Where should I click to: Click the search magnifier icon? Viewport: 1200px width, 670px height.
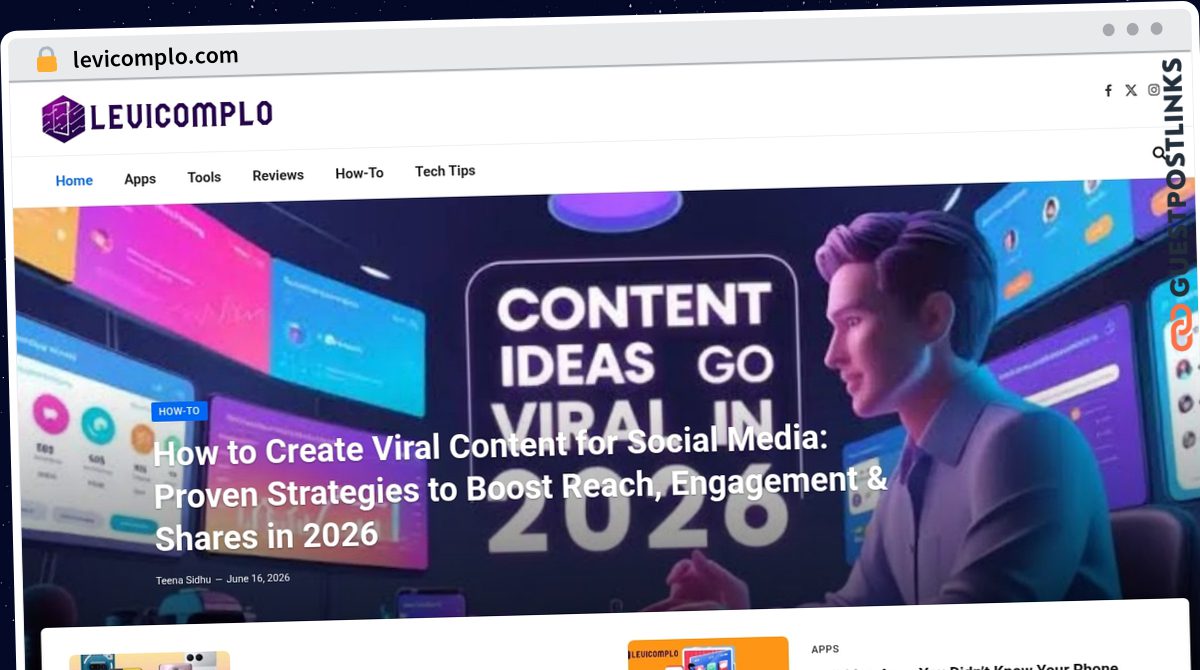click(x=1159, y=154)
